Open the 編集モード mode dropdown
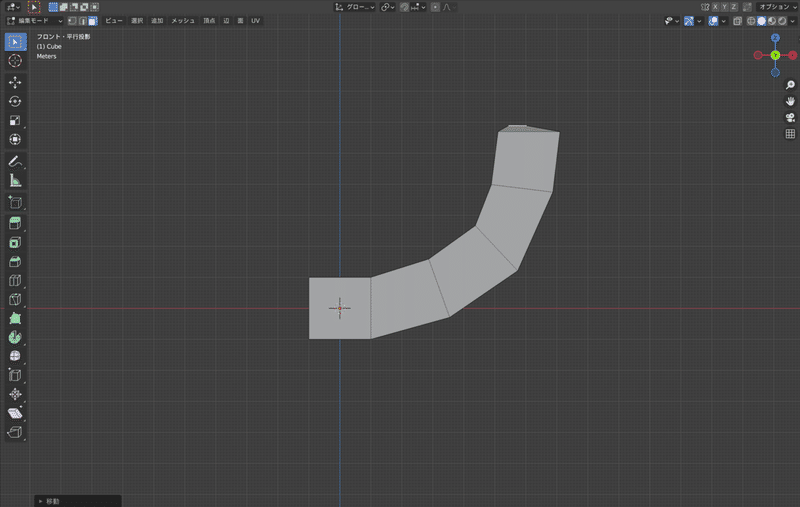 [34, 21]
